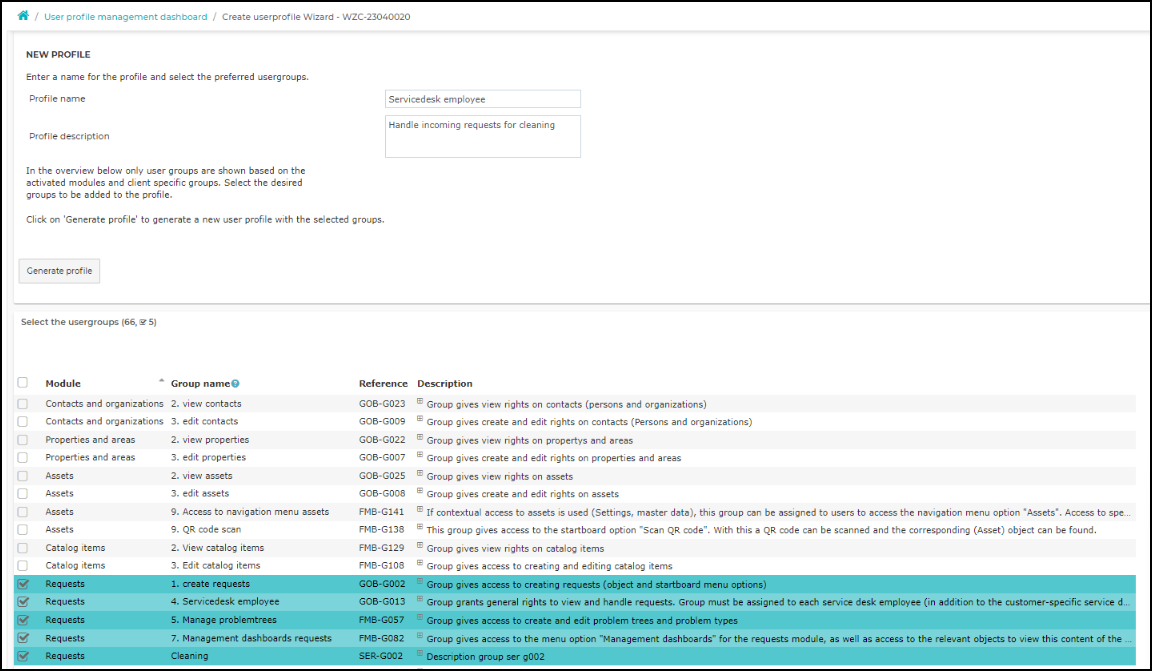Uncheck the '5. Manage problemtrees' checkbox
Image resolution: width=1152 pixels, height=671 pixels.
pyautogui.click(x=23, y=620)
